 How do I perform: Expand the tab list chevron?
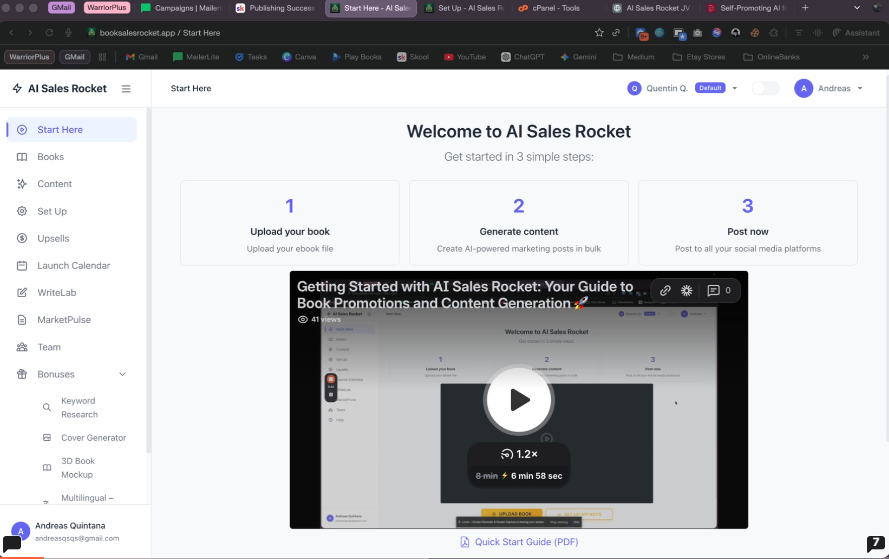coord(857,8)
